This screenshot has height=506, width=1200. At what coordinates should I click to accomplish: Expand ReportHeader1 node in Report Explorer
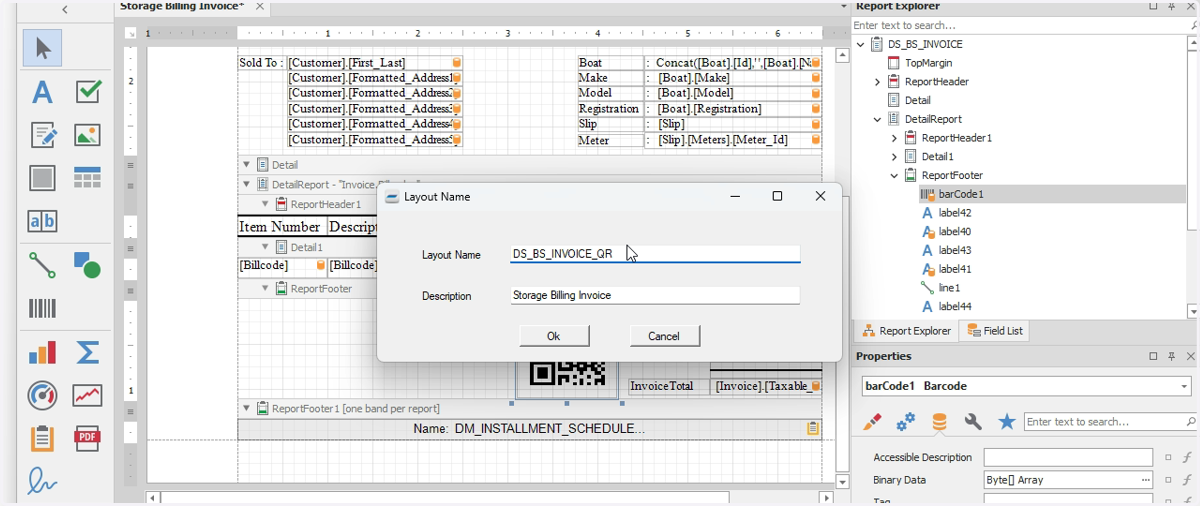pos(894,138)
